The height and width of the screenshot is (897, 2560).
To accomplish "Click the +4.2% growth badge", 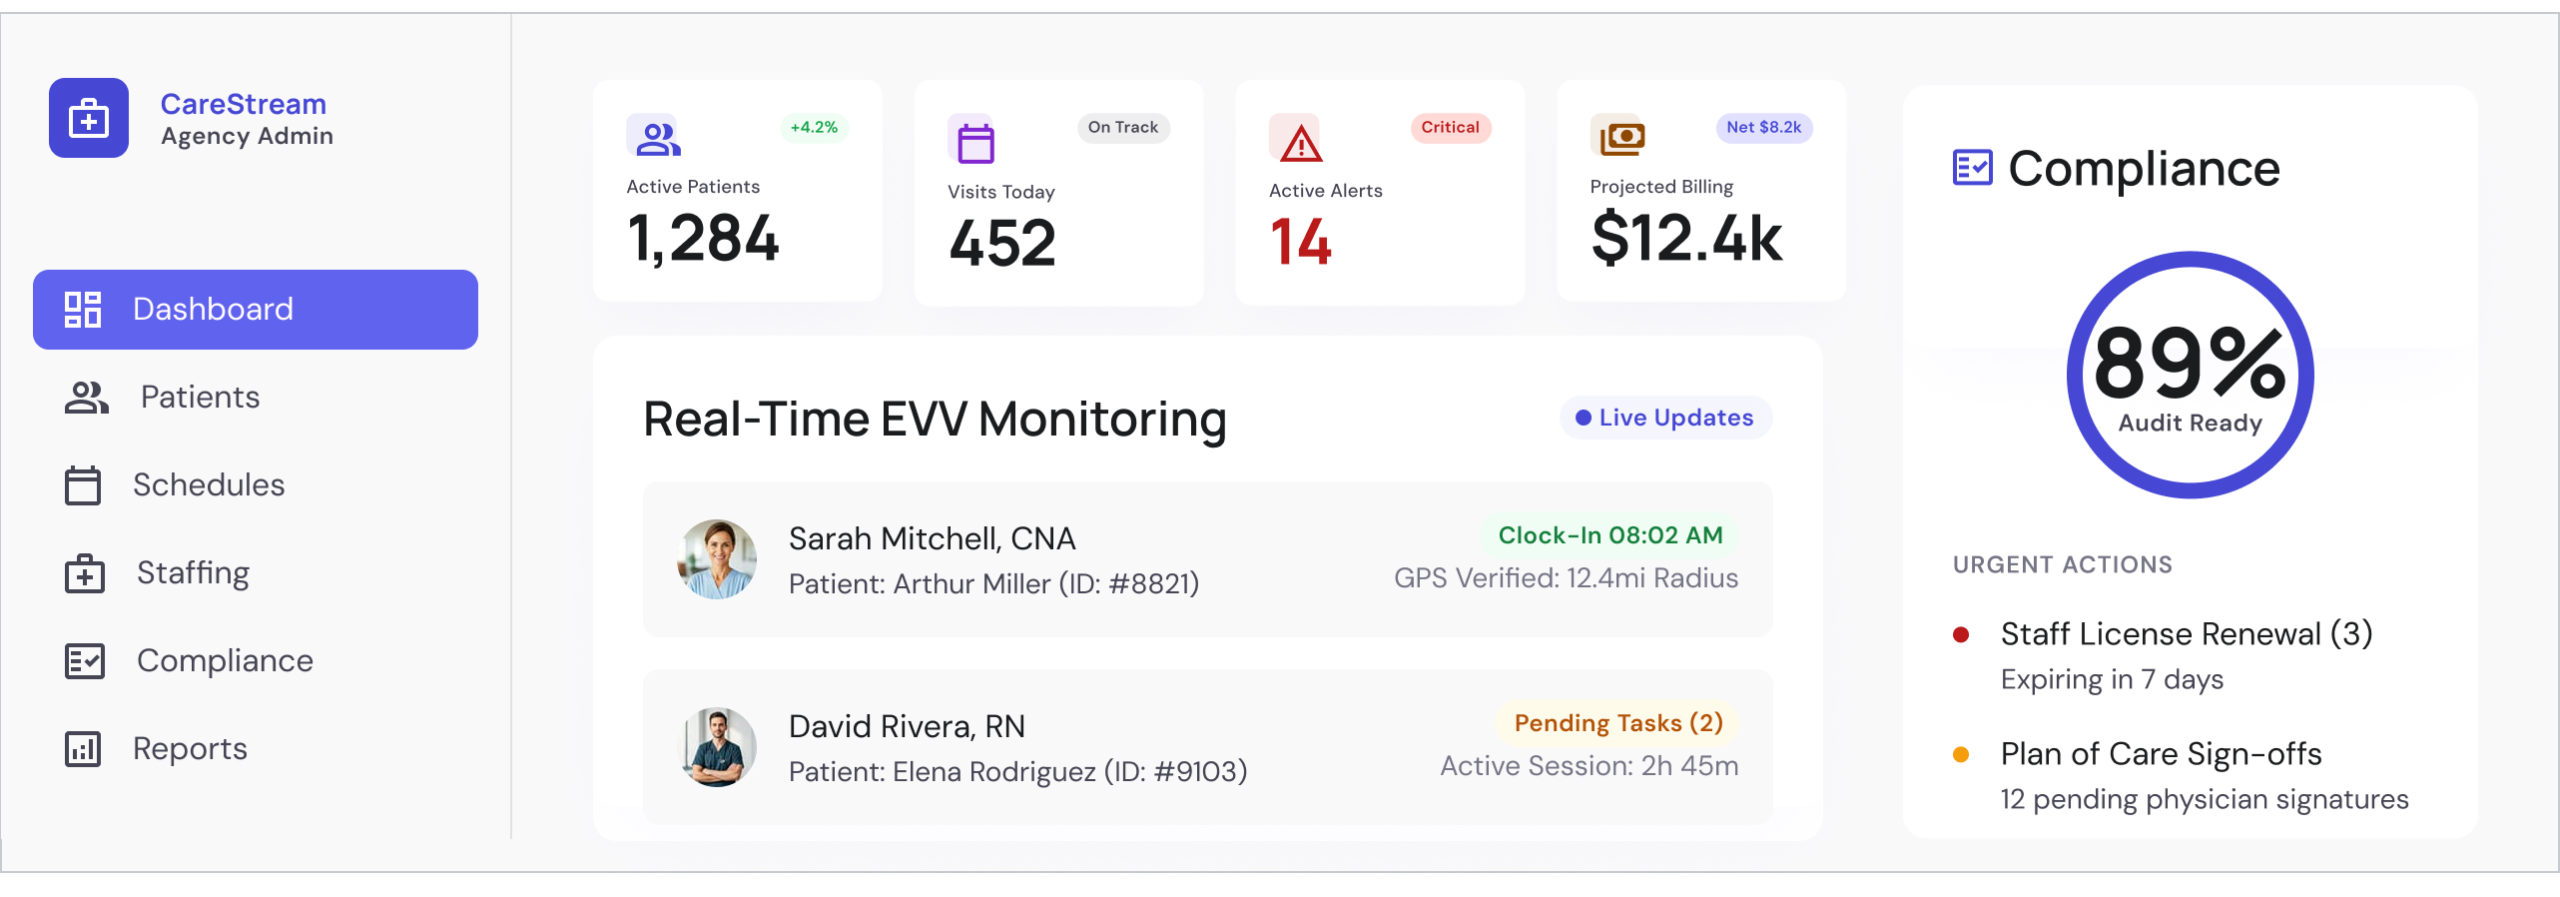I will click(814, 127).
